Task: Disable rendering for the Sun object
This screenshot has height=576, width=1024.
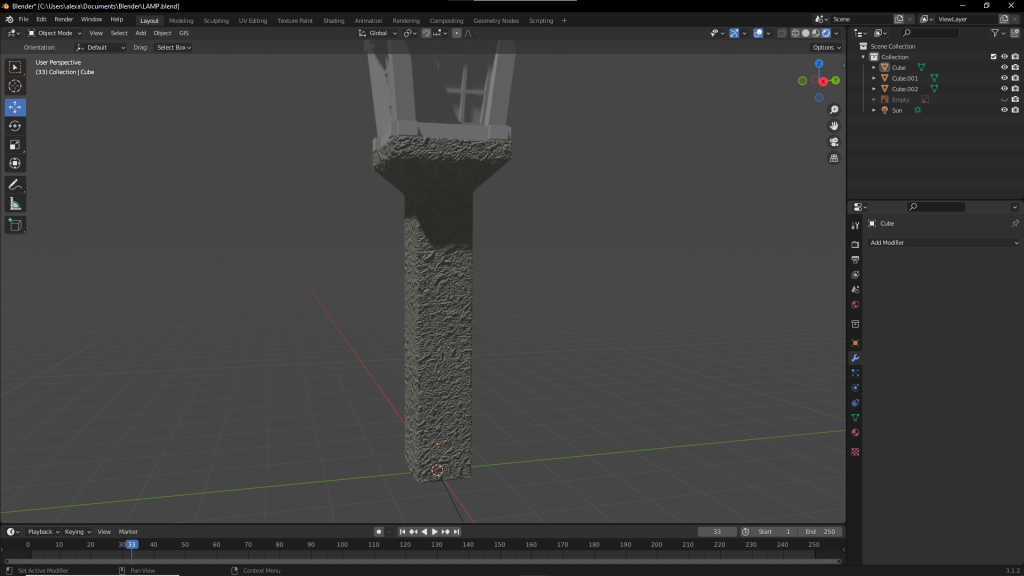Action: [x=1015, y=110]
